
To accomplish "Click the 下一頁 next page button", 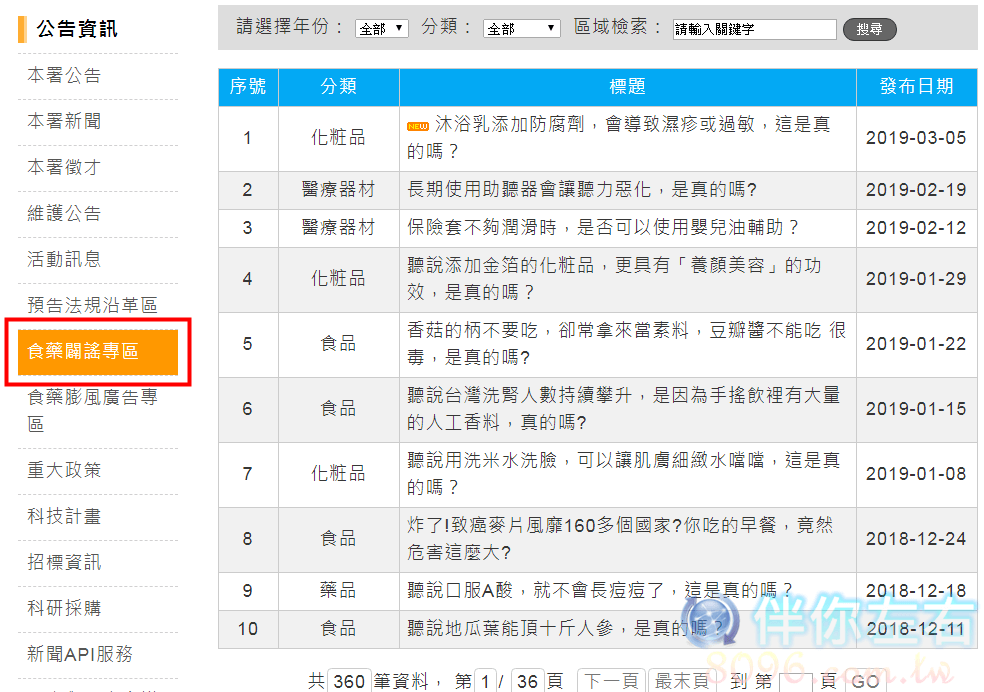I will pos(611,681).
